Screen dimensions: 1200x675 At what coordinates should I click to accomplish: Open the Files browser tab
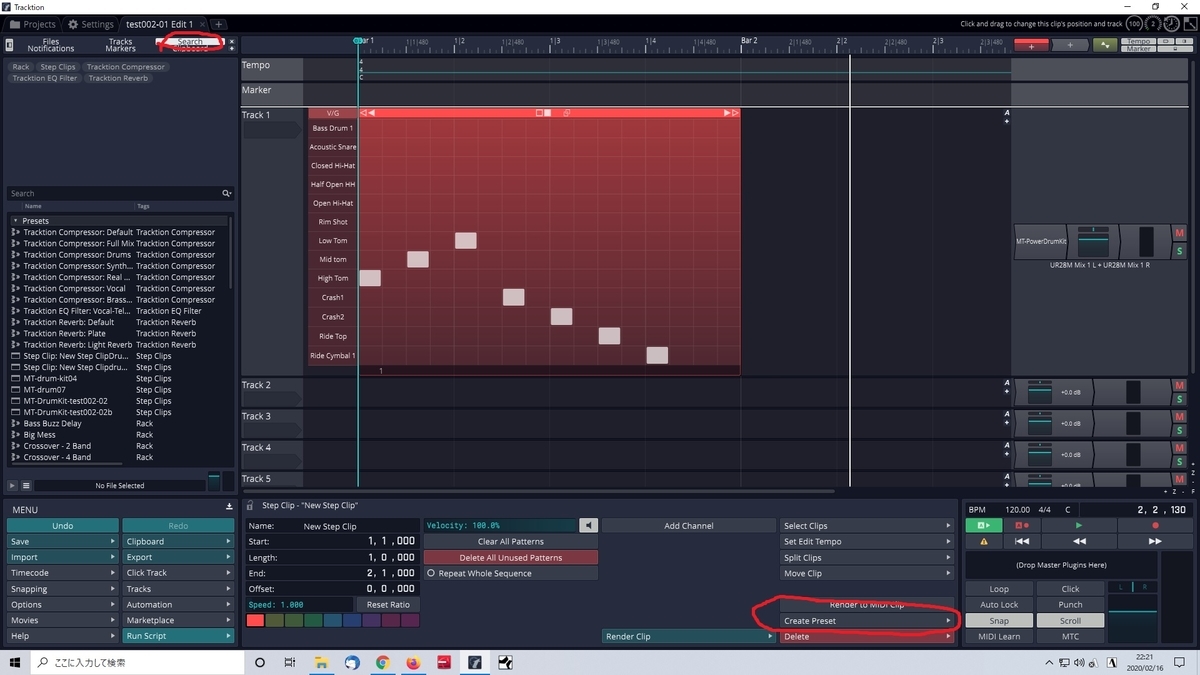coord(51,42)
